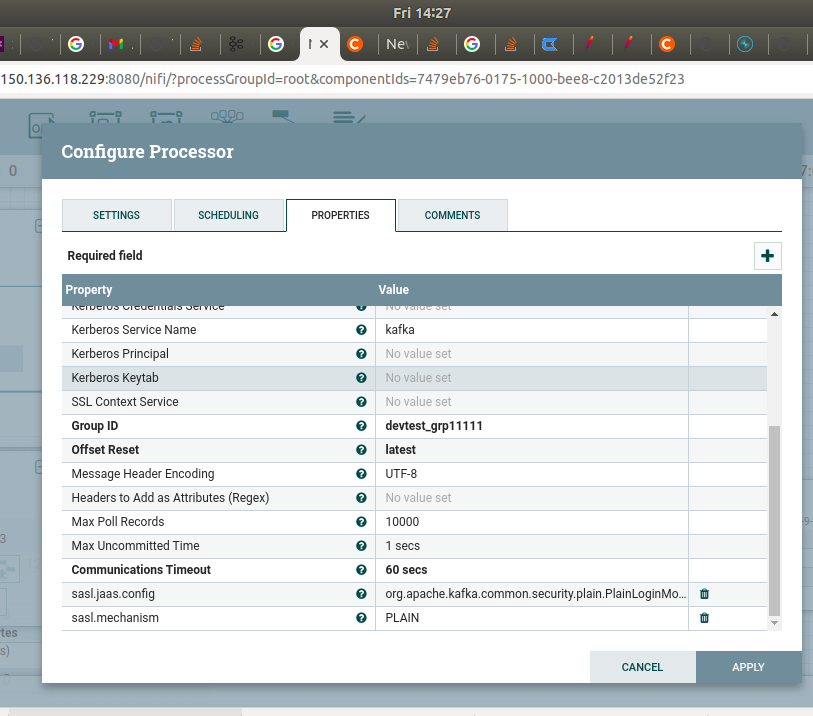This screenshot has width=813, height=716.
Task: Open the Comments tab
Action: [452, 215]
